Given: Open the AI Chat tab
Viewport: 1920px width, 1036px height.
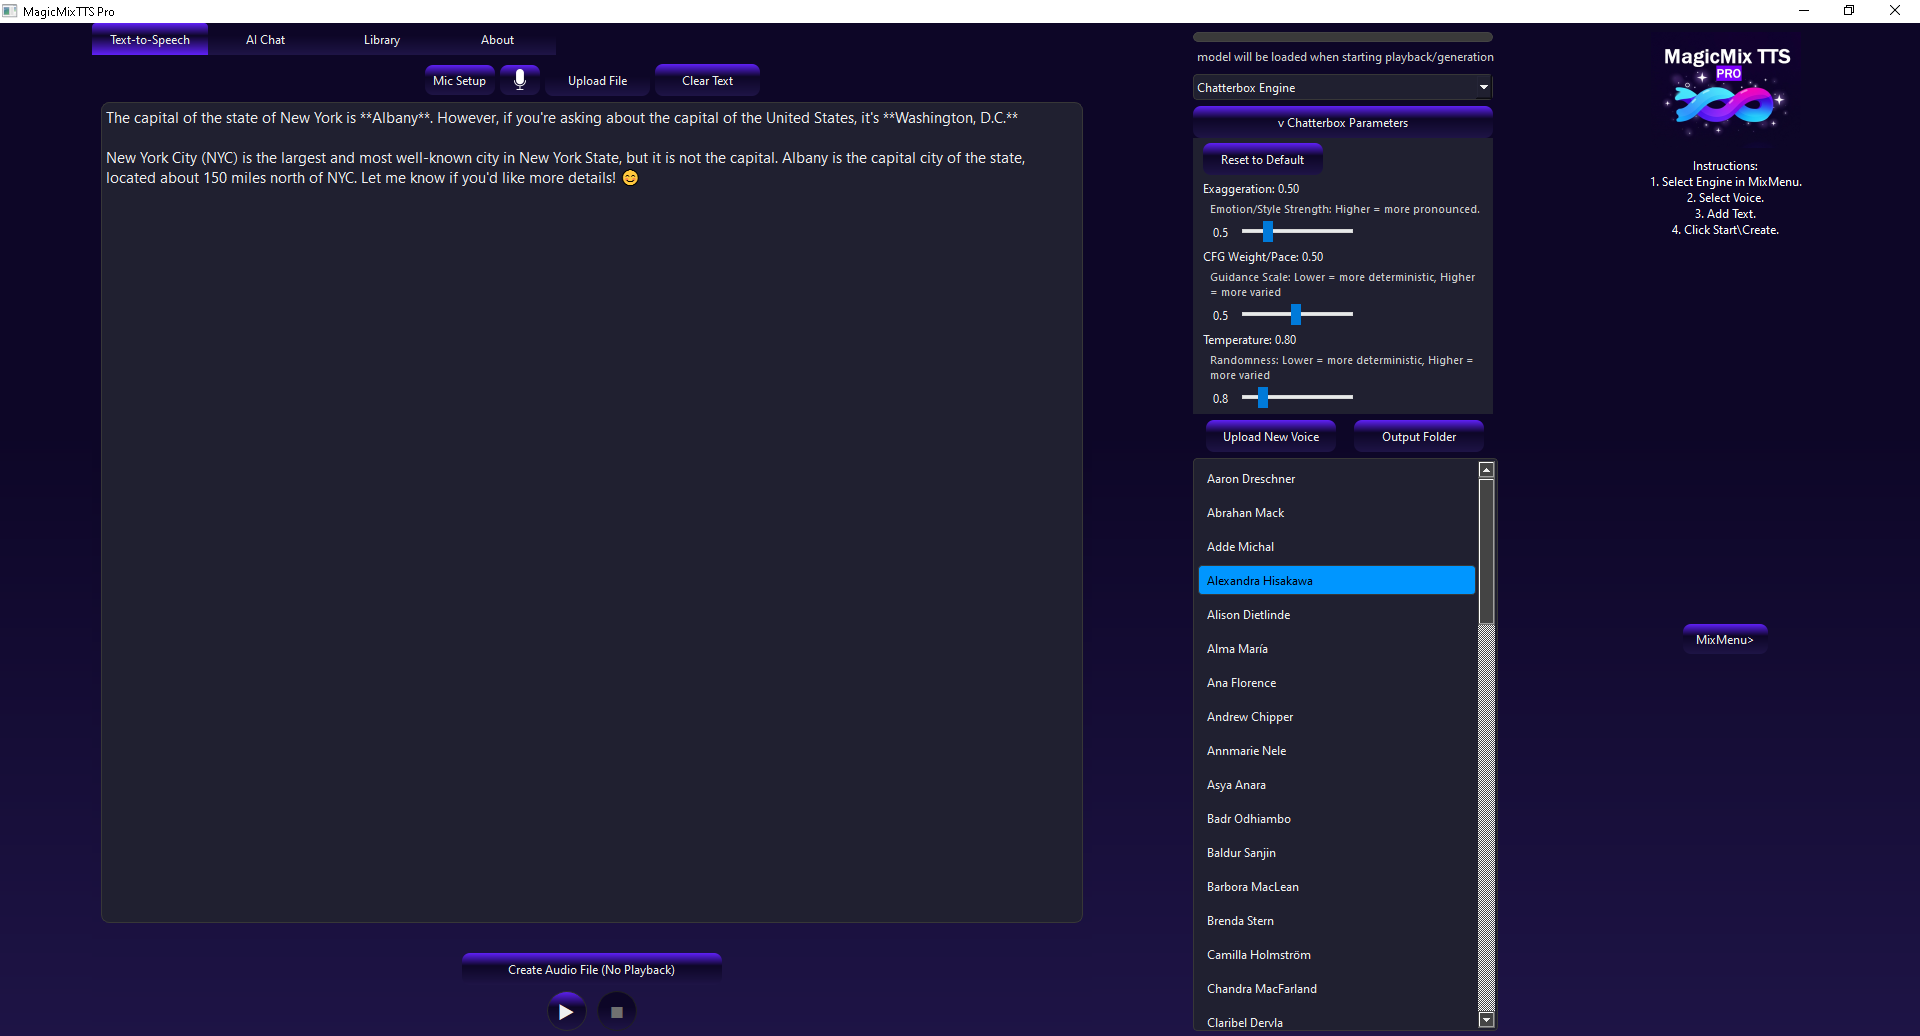Looking at the screenshot, I should [x=266, y=40].
